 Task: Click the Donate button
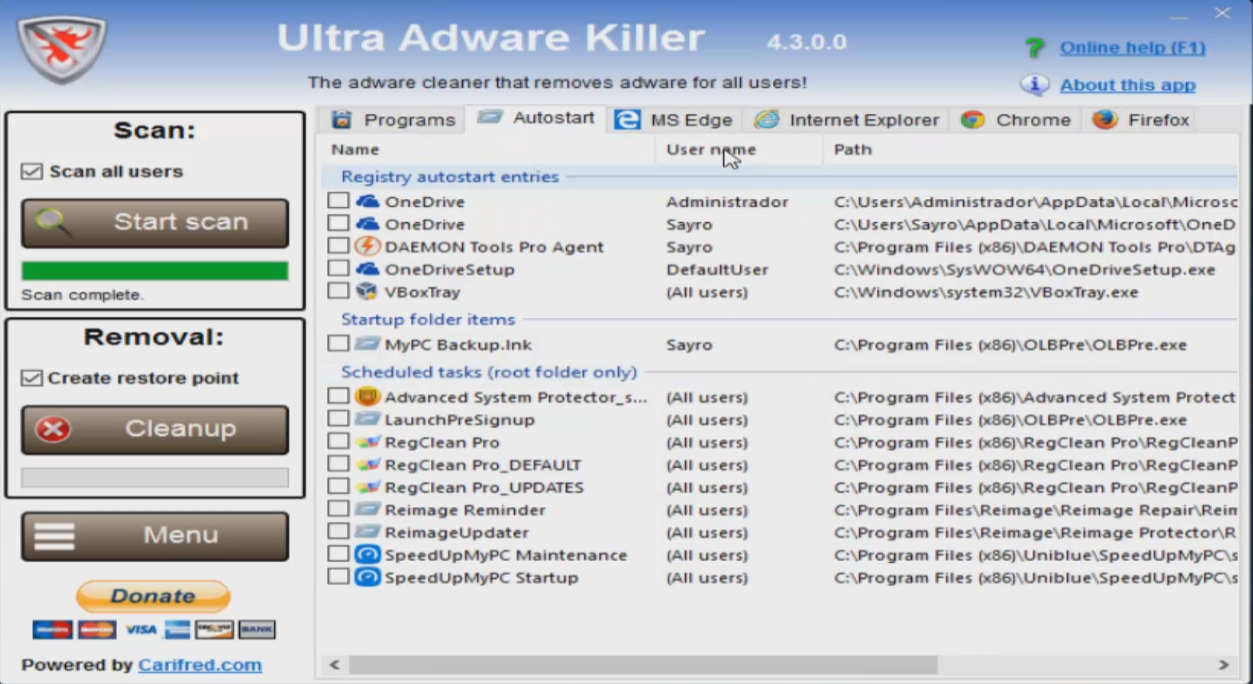click(153, 596)
